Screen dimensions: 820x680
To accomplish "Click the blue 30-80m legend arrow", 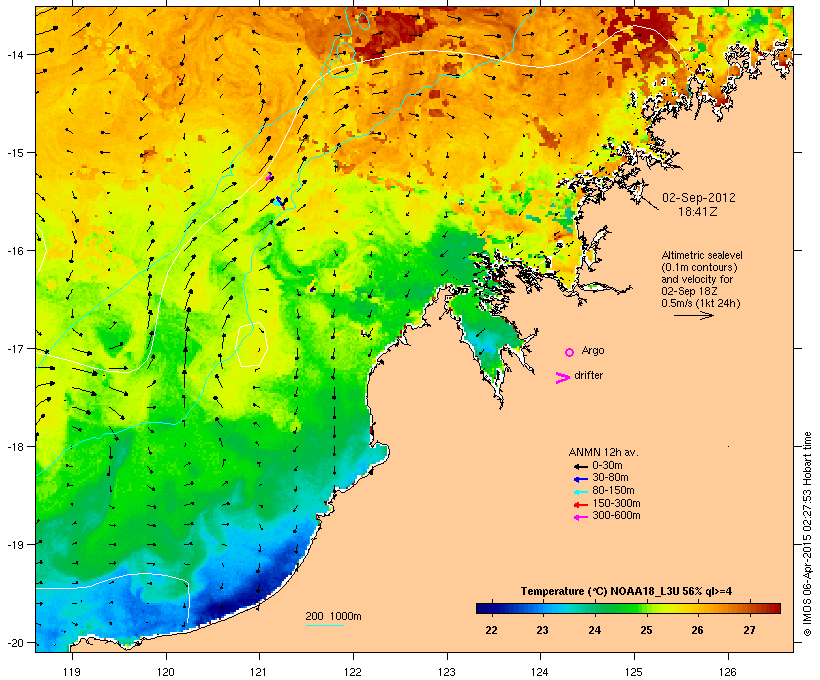I will point(581,479).
